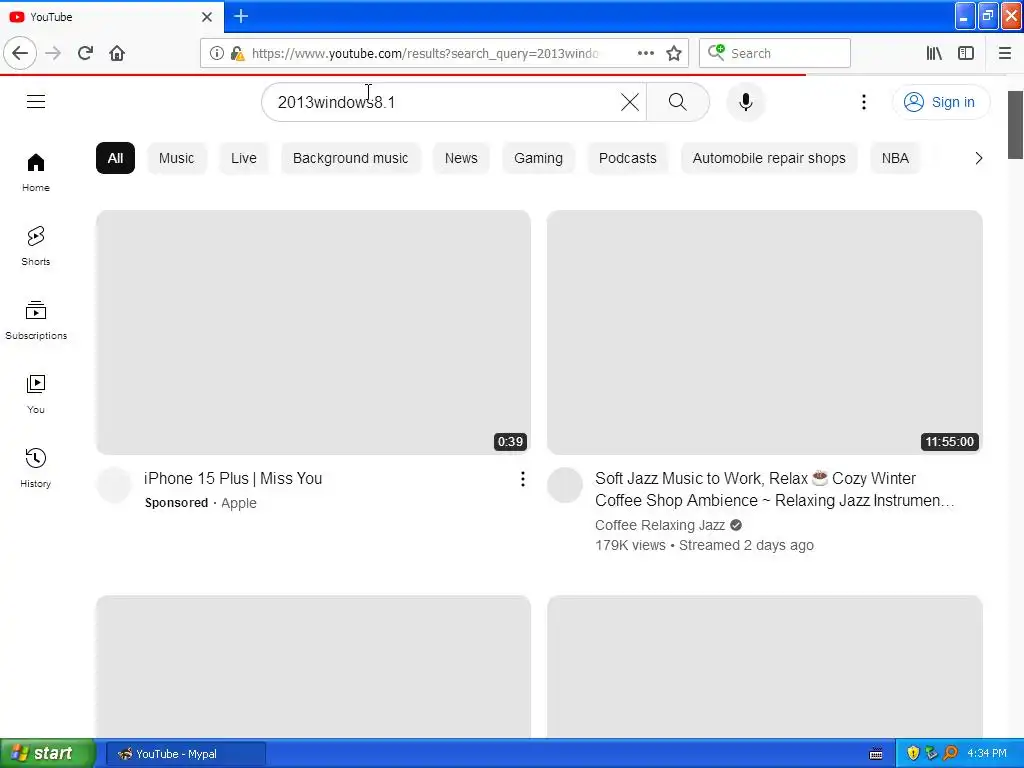Open Subscriptions in sidebar

[x=36, y=320]
